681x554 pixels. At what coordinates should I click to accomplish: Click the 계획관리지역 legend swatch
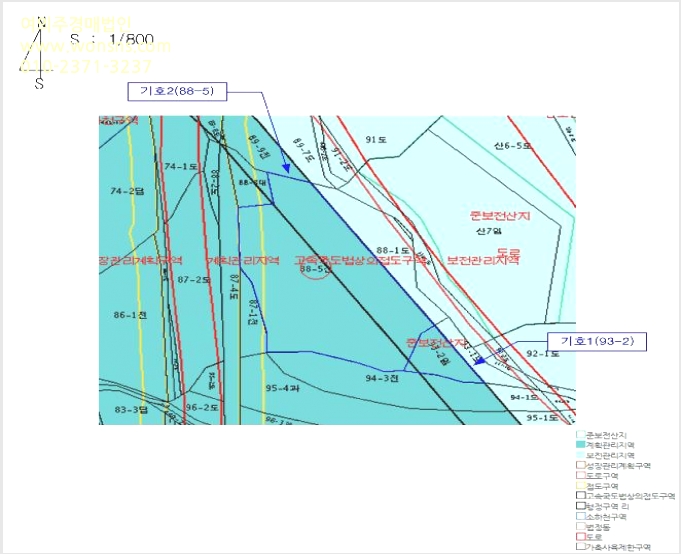tap(581, 445)
